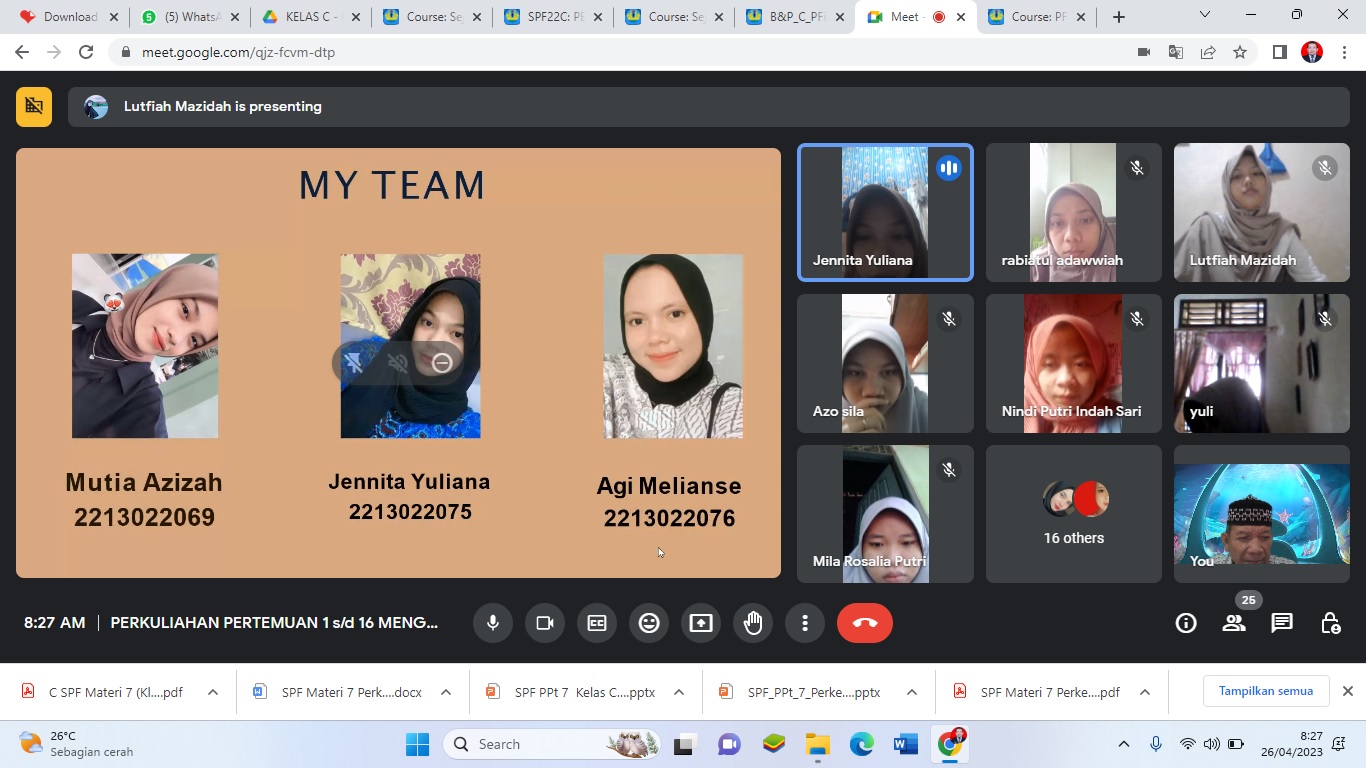Viewport: 1366px width, 768px height.
Task: Open meeting details info icon
Action: pyautogui.click(x=1186, y=623)
